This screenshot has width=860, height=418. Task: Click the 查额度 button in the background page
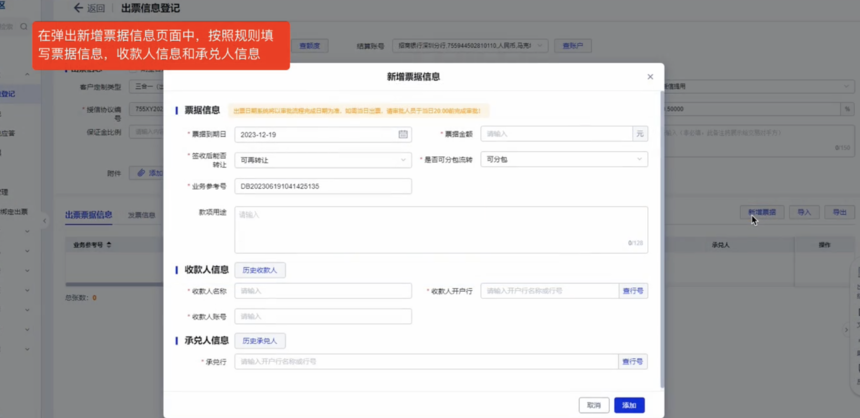tap(309, 46)
